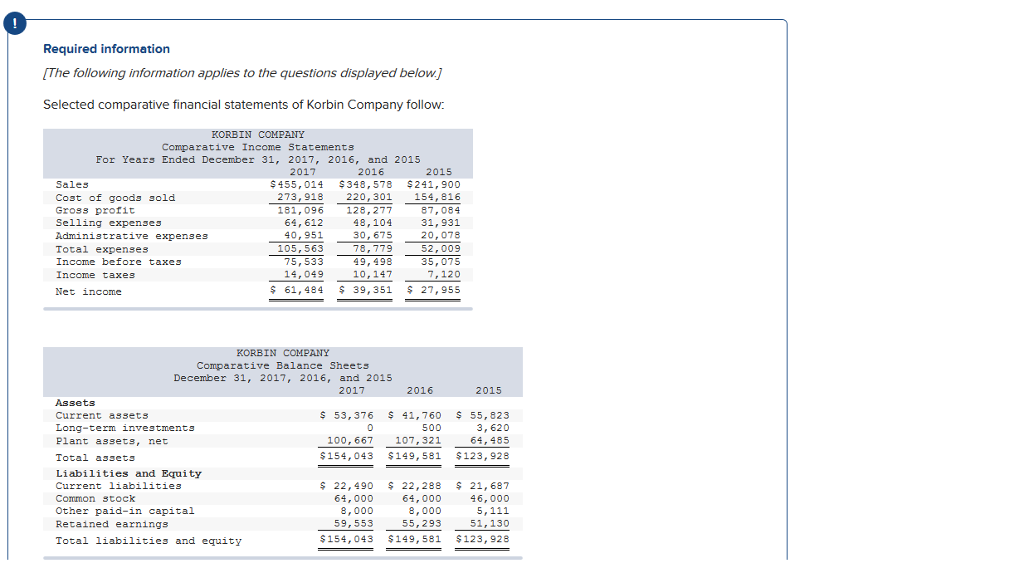Click the bold 'Assets' section heading
This screenshot has width=1024, height=568.
(75, 403)
